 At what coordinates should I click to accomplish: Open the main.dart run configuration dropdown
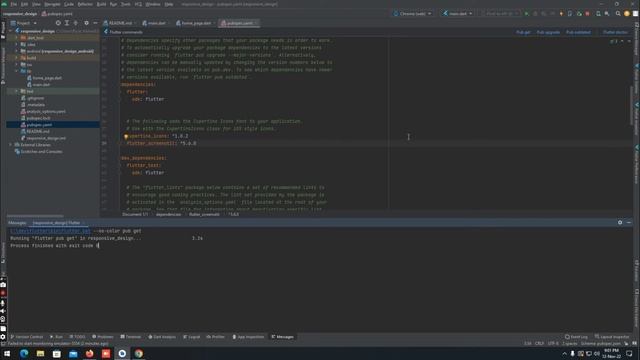click(458, 13)
